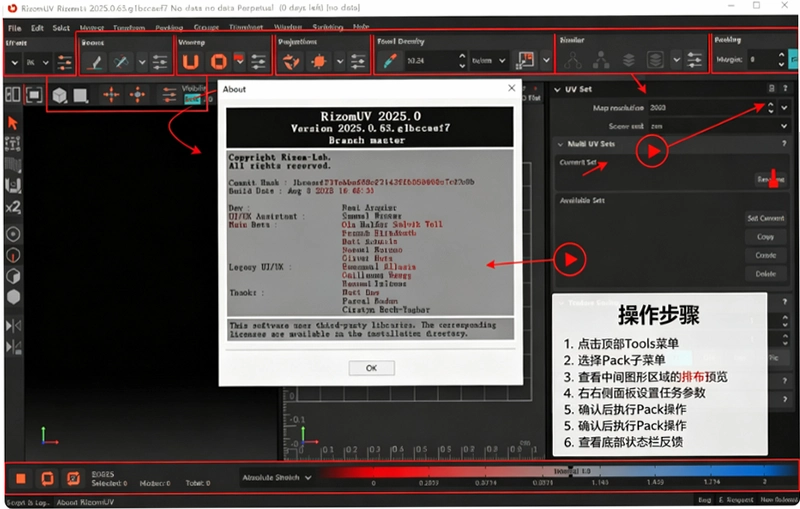Open the Seams group dropdown arrow
The width and height of the screenshot is (800, 509).
tap(142, 62)
